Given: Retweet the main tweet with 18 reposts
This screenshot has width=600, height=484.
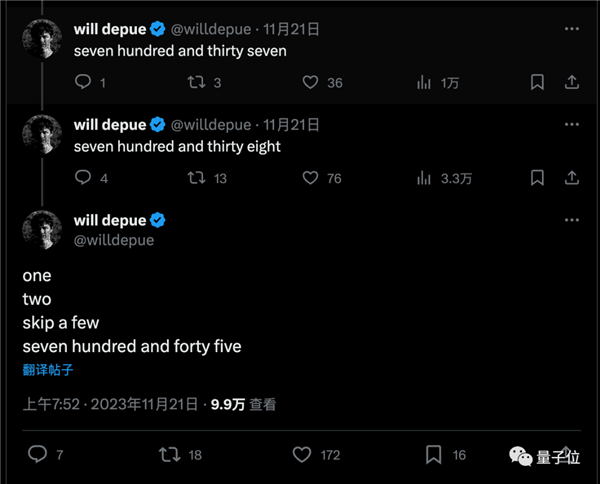Looking at the screenshot, I should pyautogui.click(x=169, y=455).
